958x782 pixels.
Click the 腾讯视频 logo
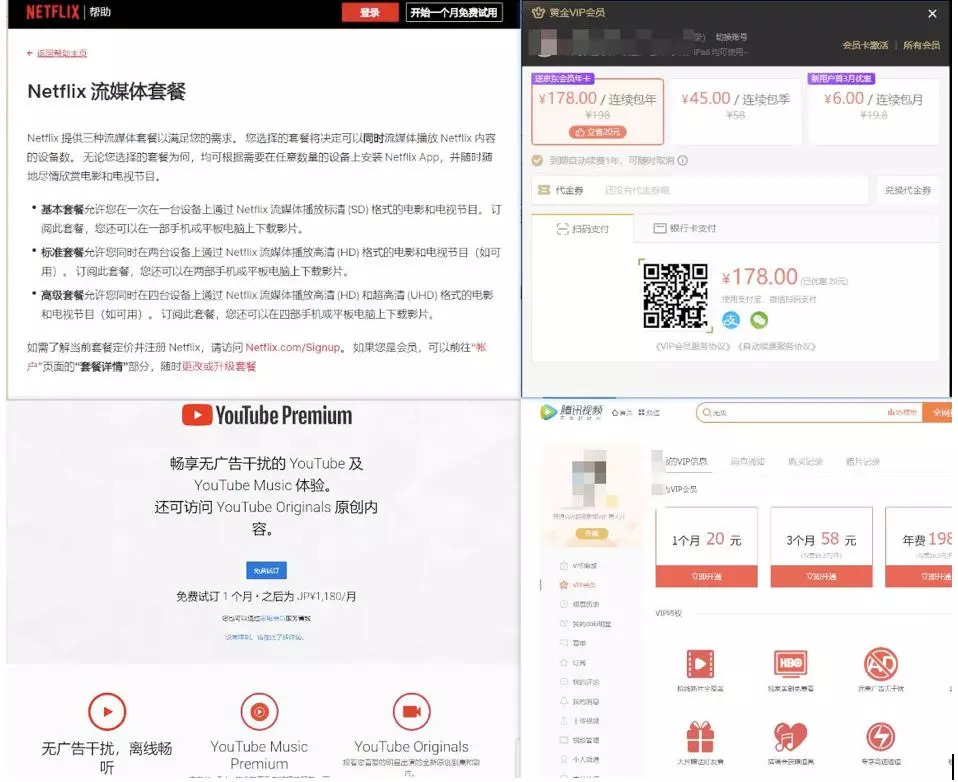(571, 412)
